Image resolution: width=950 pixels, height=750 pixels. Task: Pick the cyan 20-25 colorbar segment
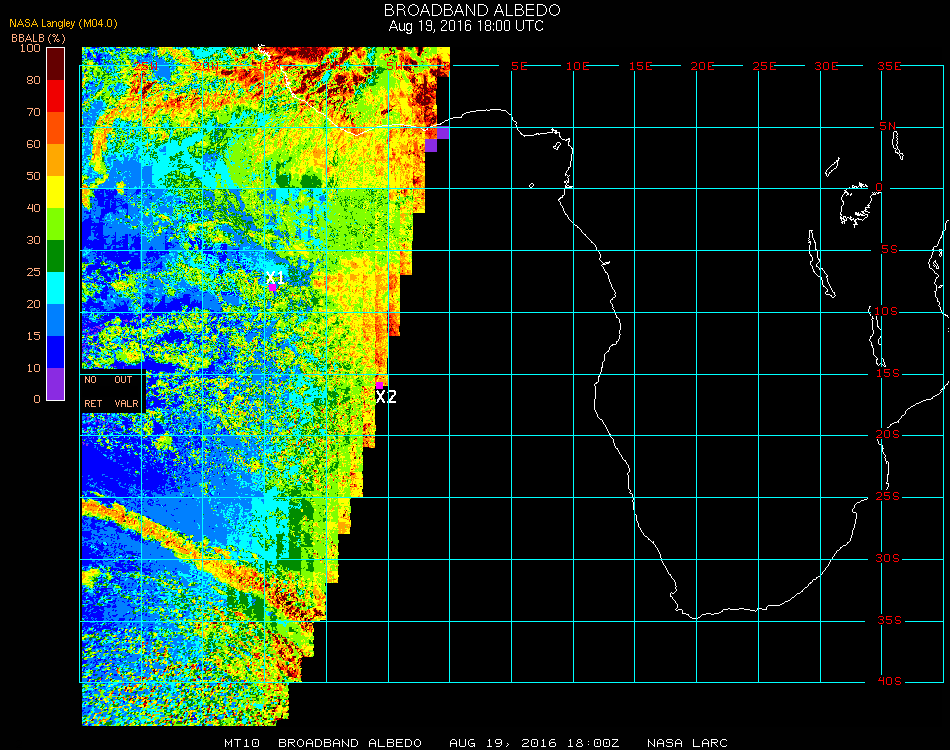56,288
